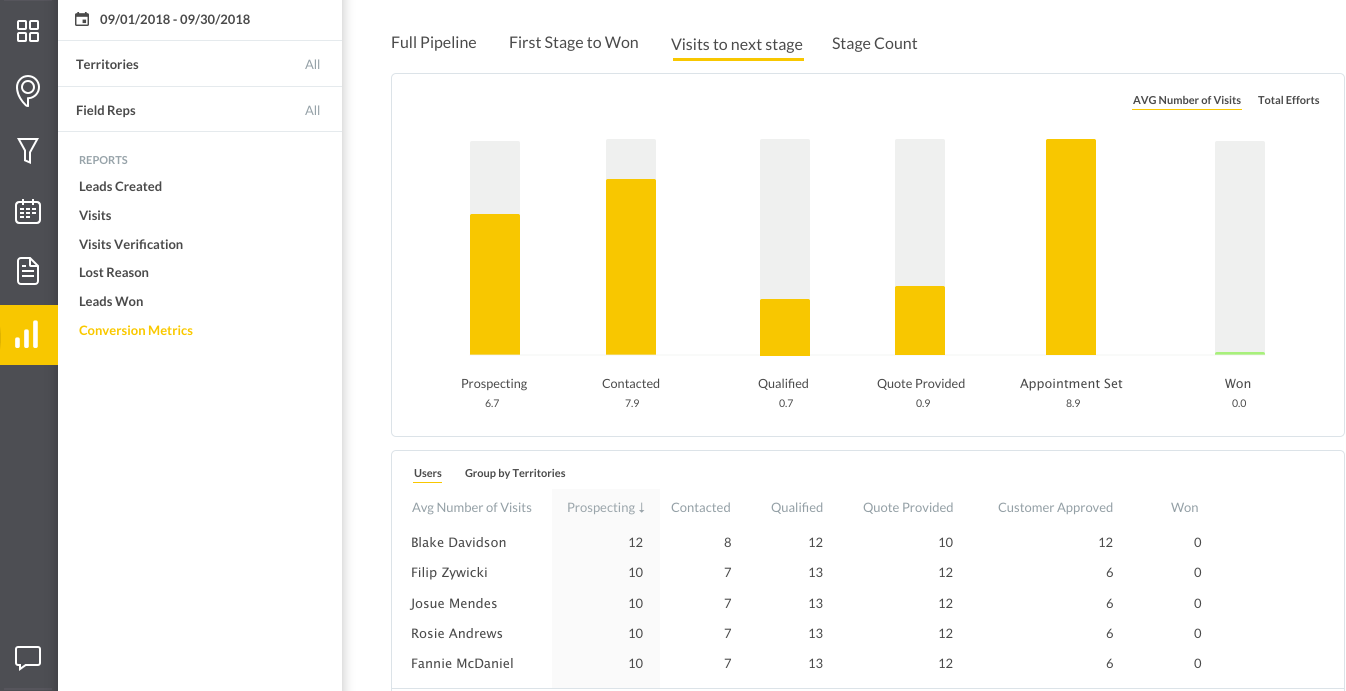Open the chat bubble icon

coord(28,658)
